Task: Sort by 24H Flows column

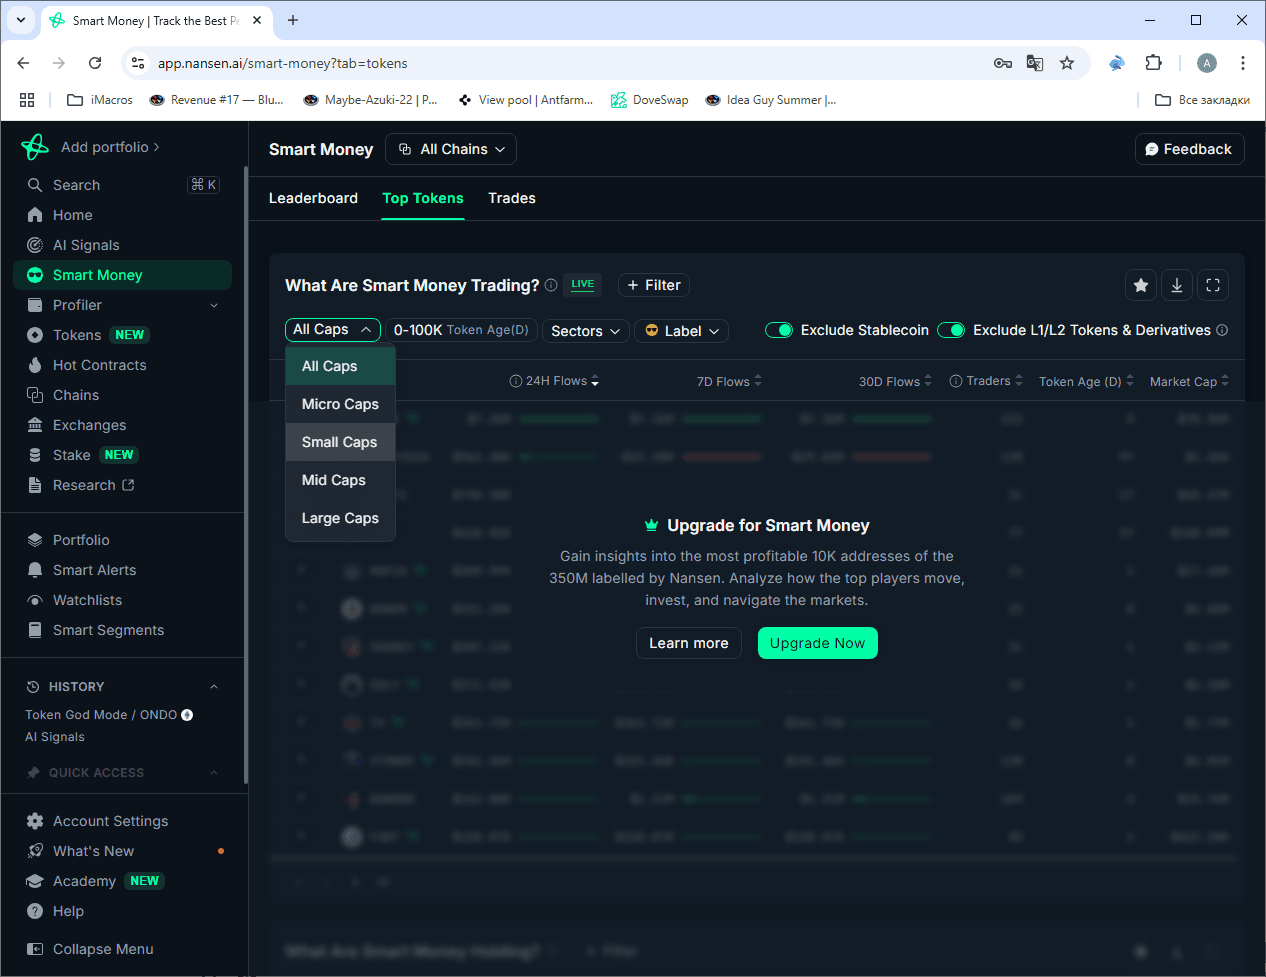Action: coord(555,381)
